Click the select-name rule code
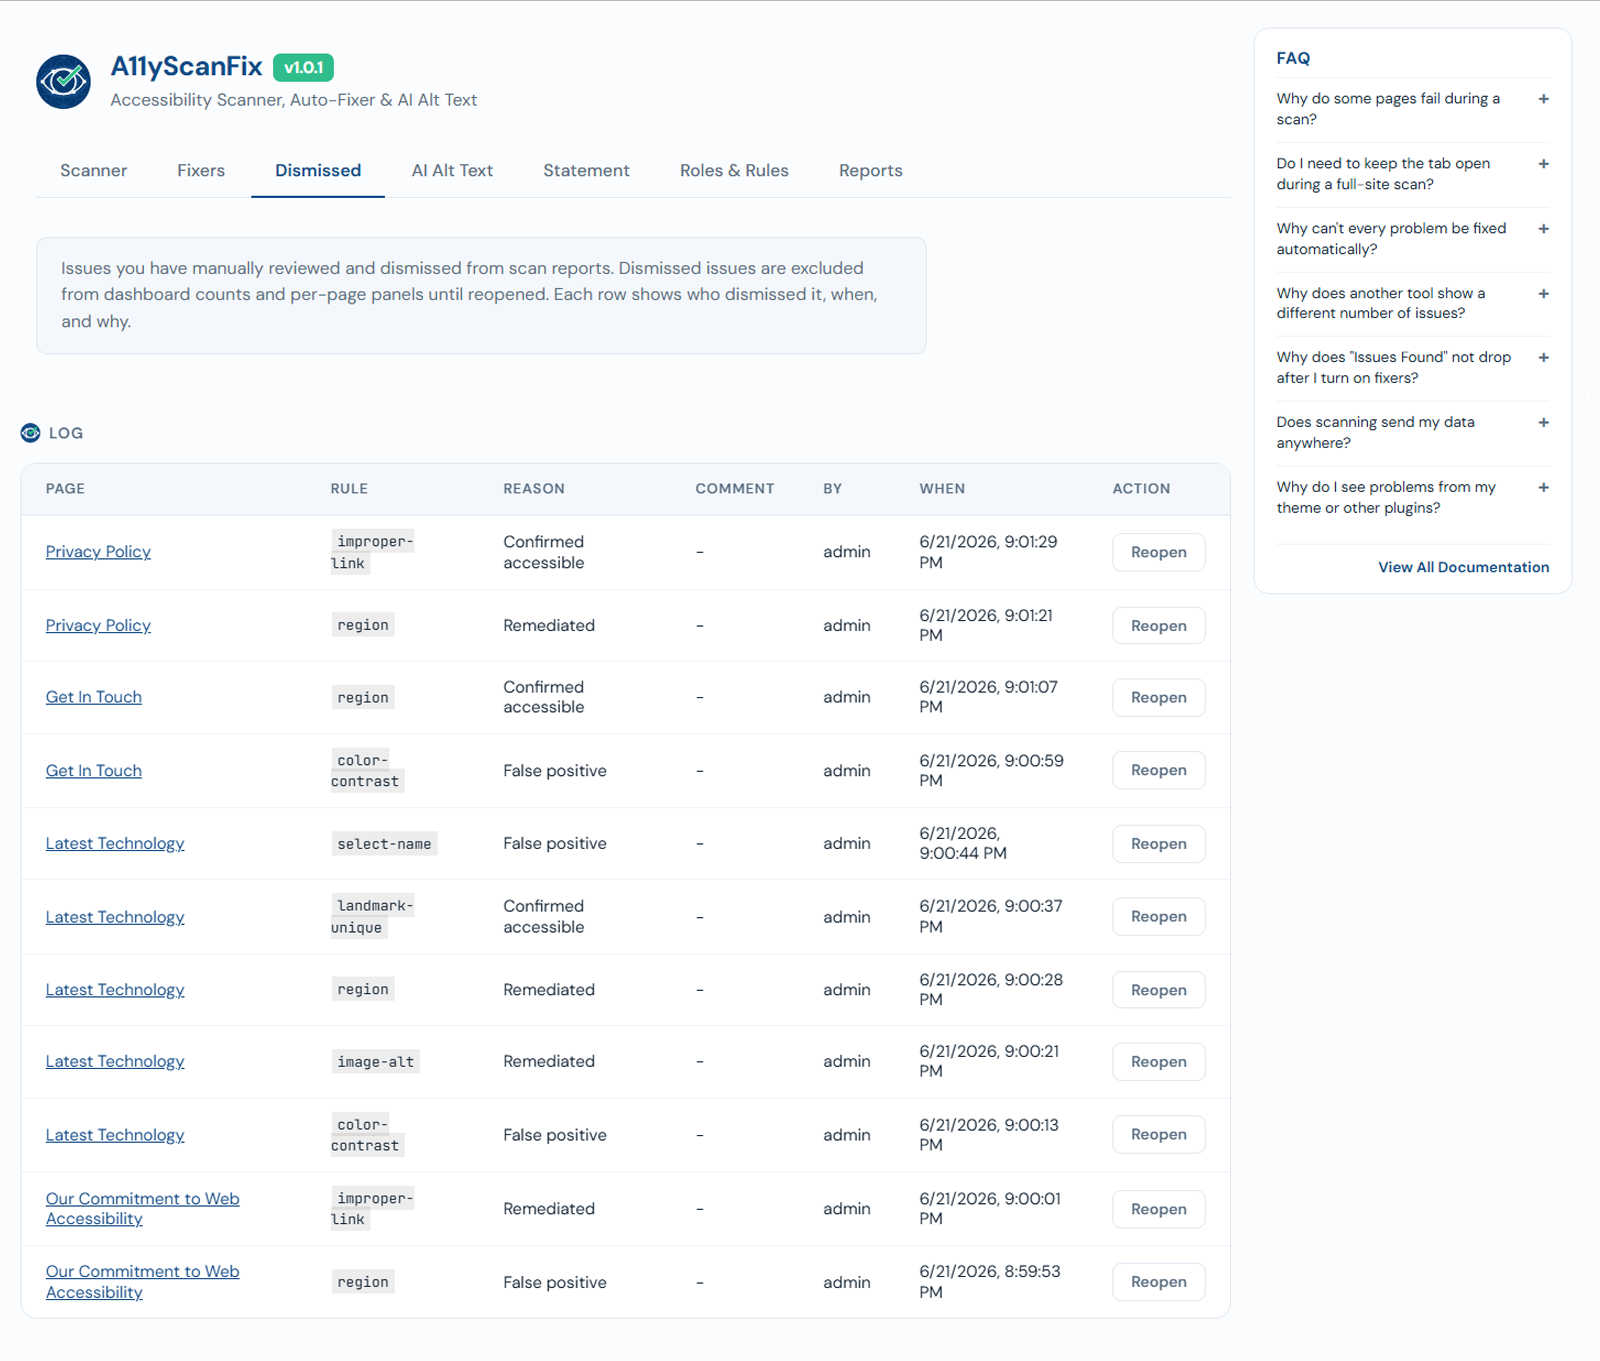The image size is (1600, 1361). pos(384,844)
